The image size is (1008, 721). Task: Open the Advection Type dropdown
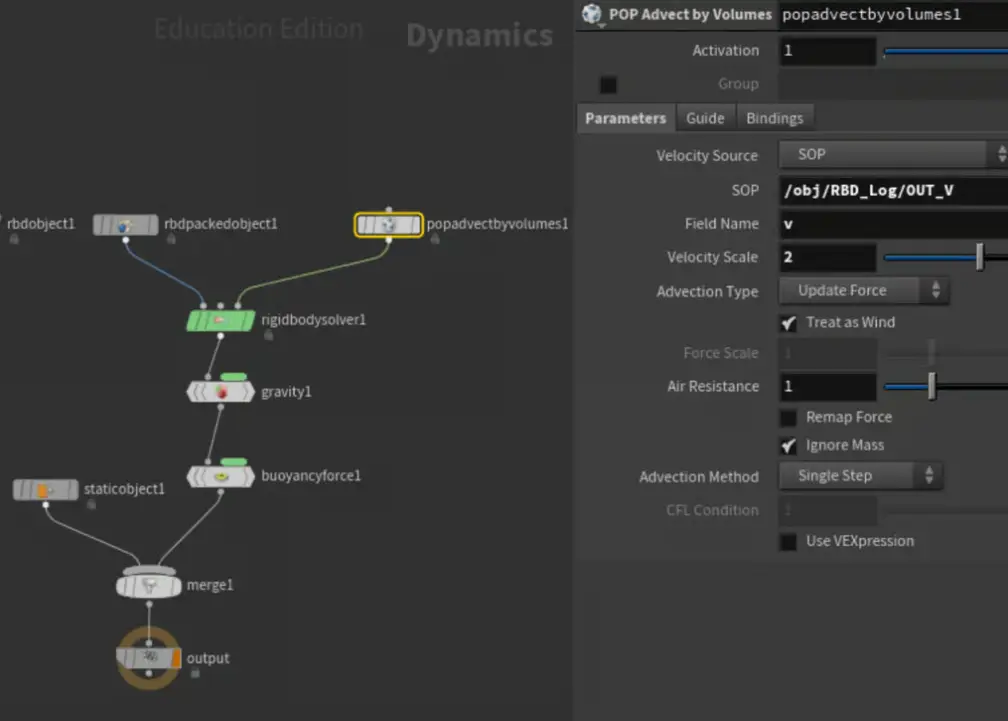[863, 291]
